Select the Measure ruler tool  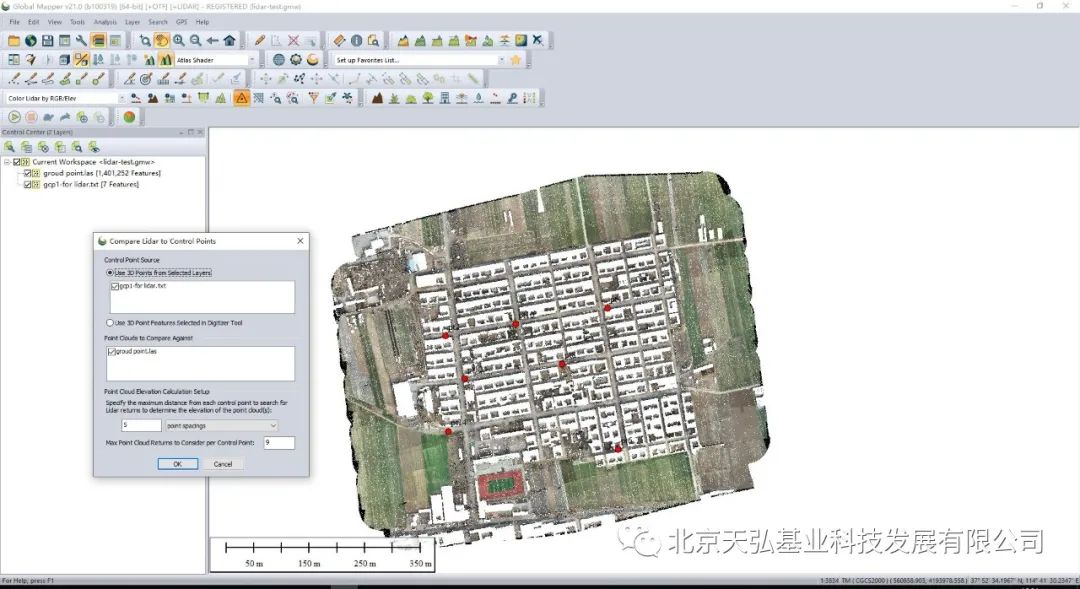tap(339, 41)
